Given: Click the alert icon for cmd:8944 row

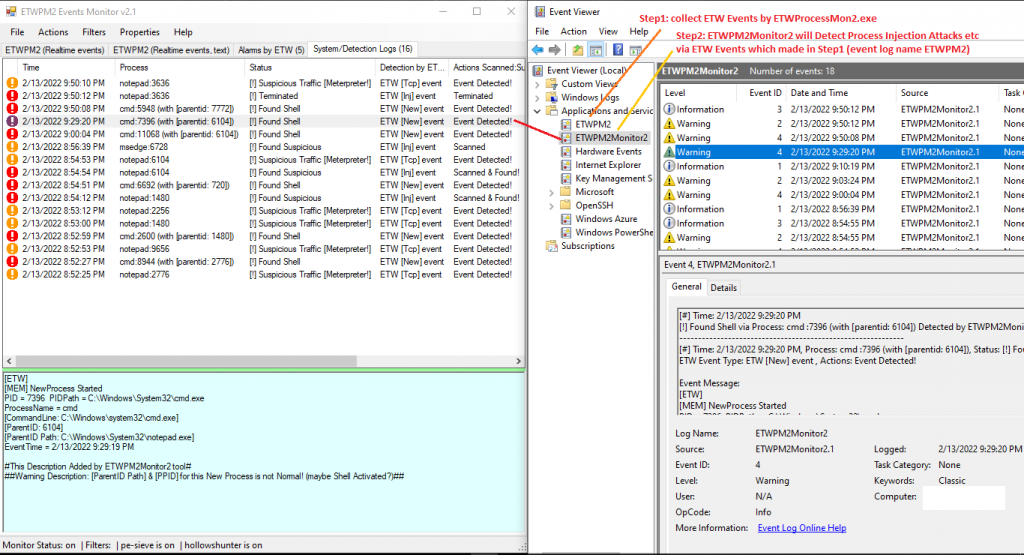Looking at the screenshot, I should pos(12,262).
